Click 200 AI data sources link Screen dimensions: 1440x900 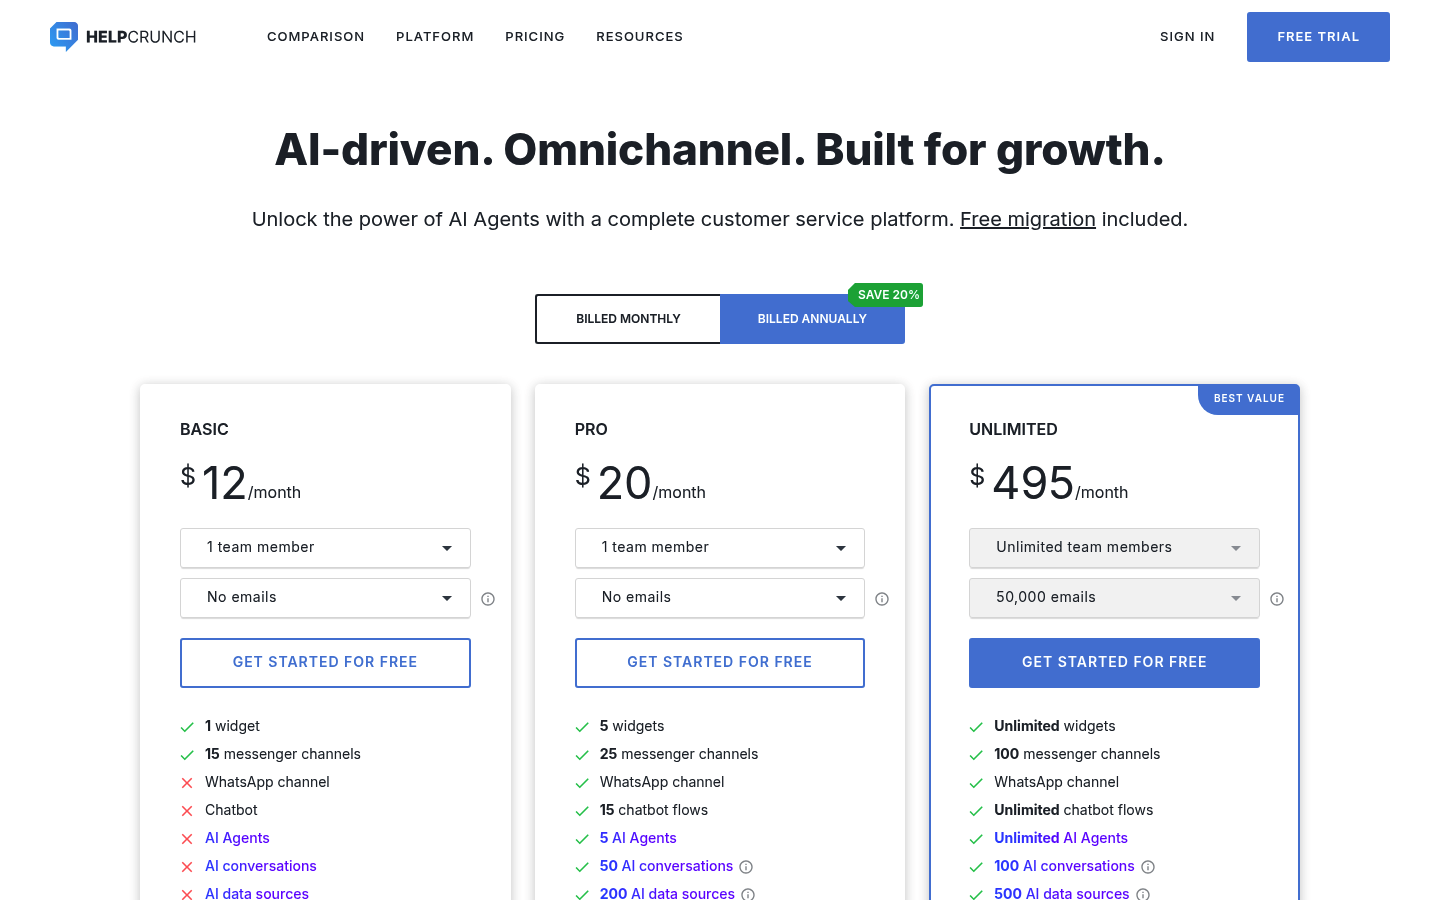tap(667, 893)
